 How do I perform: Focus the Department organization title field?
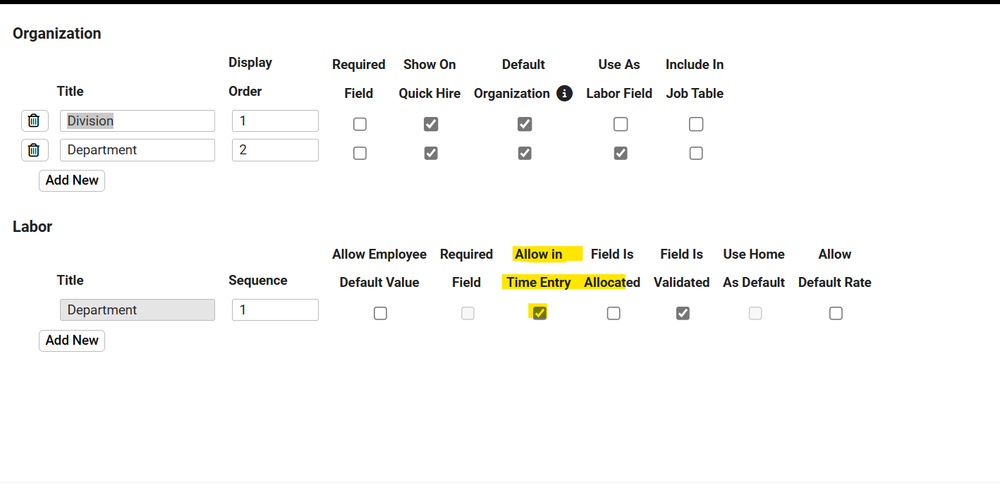pyautogui.click(x=137, y=150)
